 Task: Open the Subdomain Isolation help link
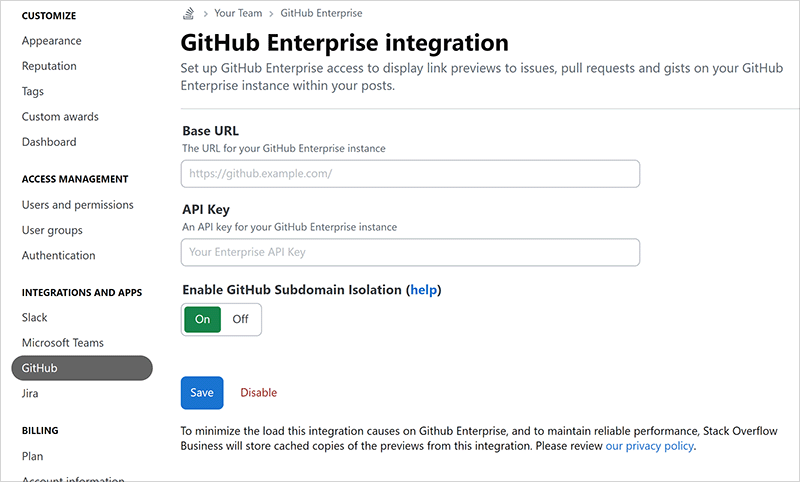click(424, 290)
